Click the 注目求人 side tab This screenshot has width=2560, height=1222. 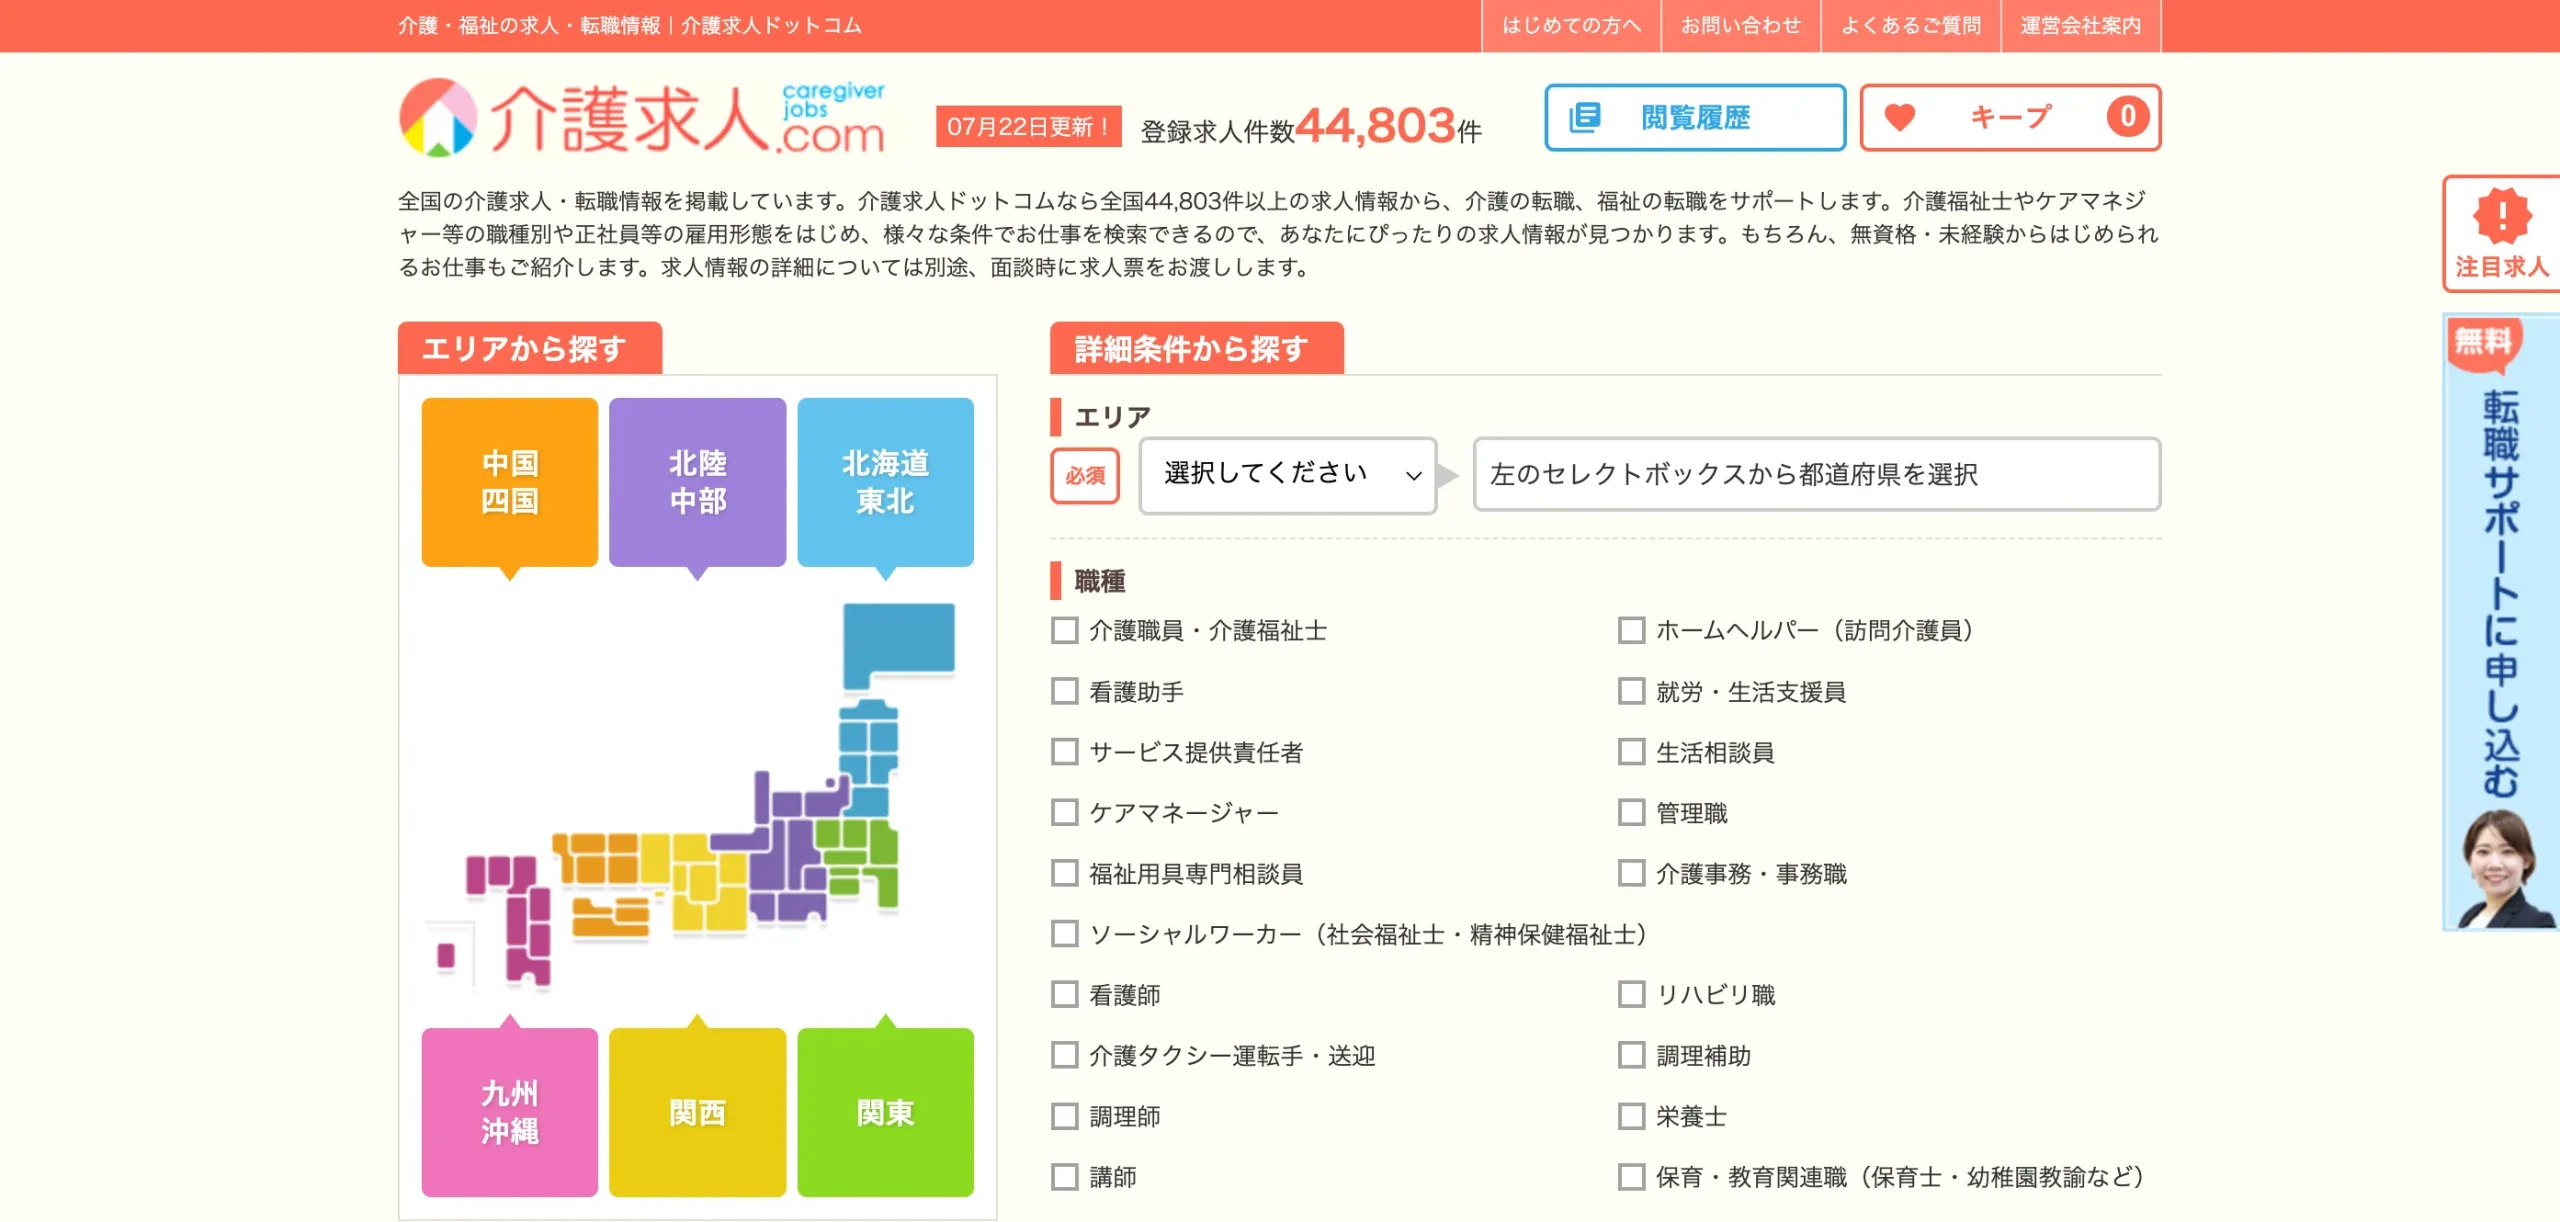pos(2501,234)
